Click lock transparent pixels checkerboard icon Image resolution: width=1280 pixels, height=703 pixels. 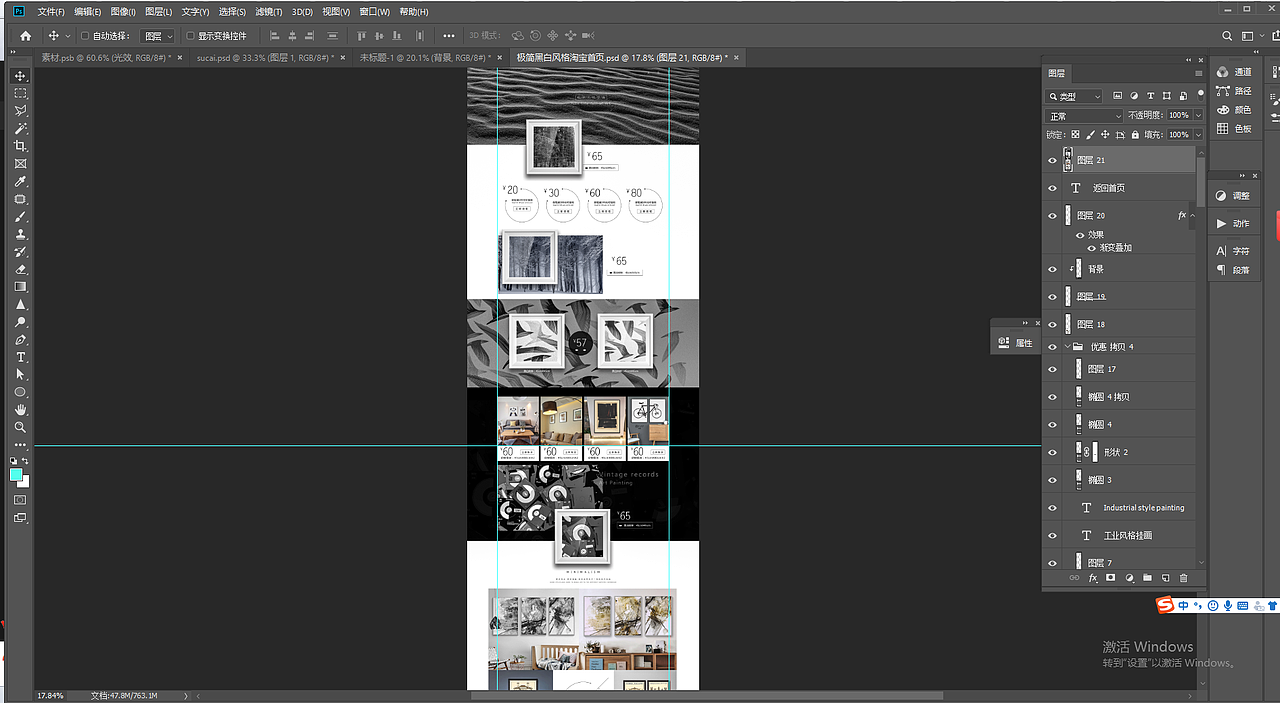[x=1075, y=134]
